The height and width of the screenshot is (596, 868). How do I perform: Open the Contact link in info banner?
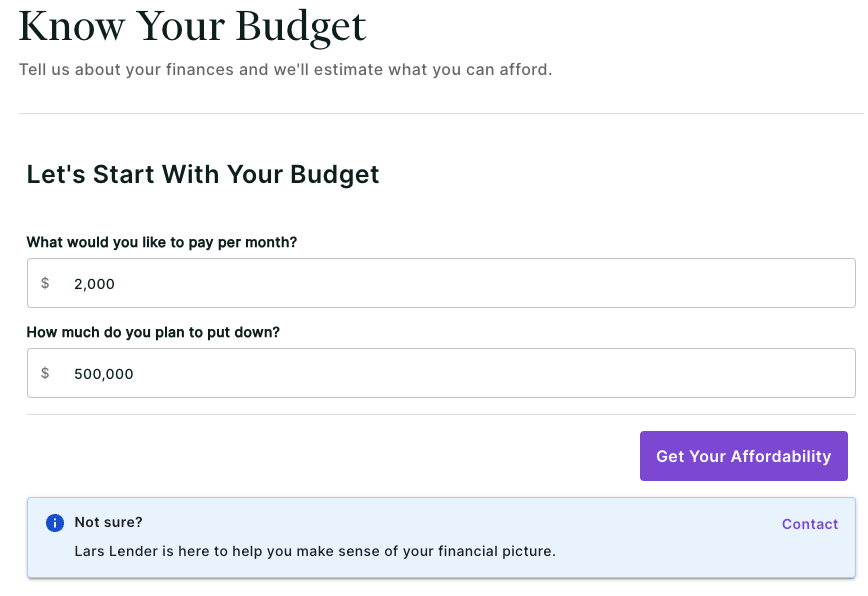pyautogui.click(x=810, y=524)
